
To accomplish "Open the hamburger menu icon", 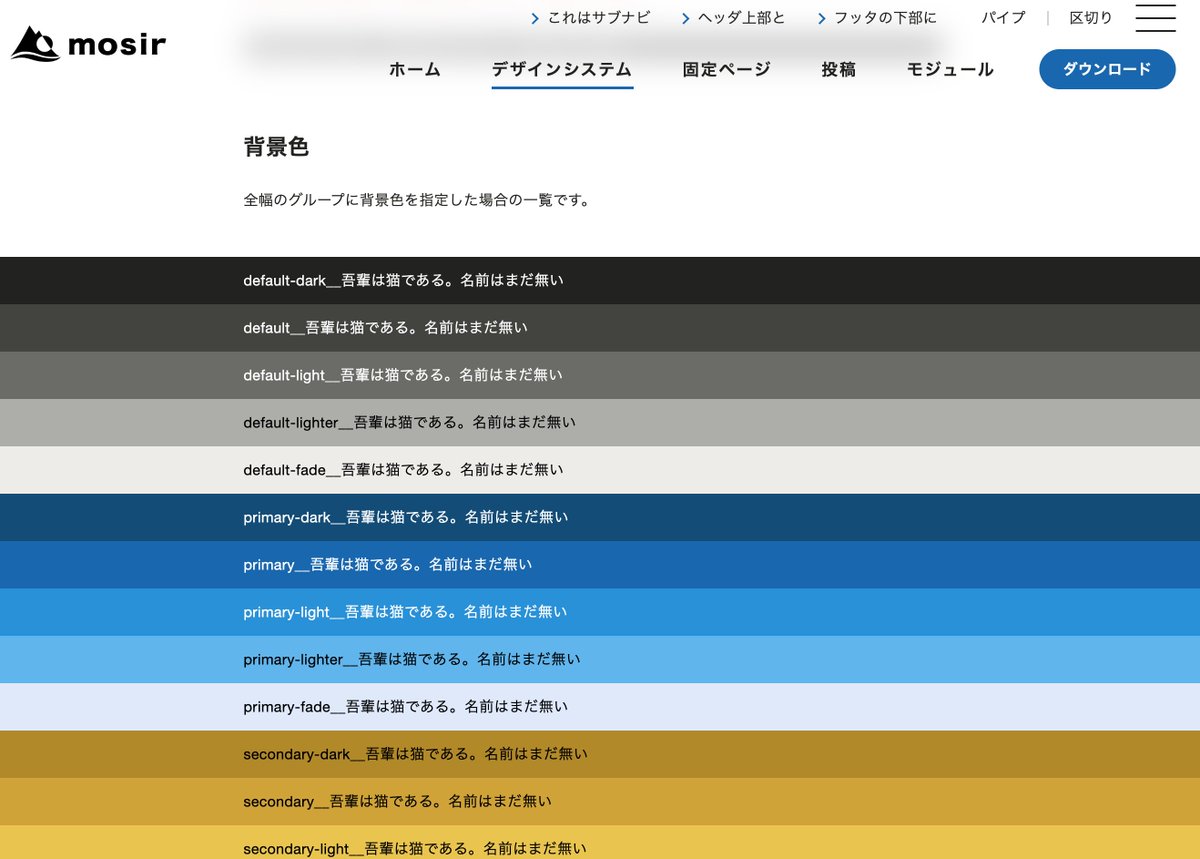I will [x=1155, y=19].
